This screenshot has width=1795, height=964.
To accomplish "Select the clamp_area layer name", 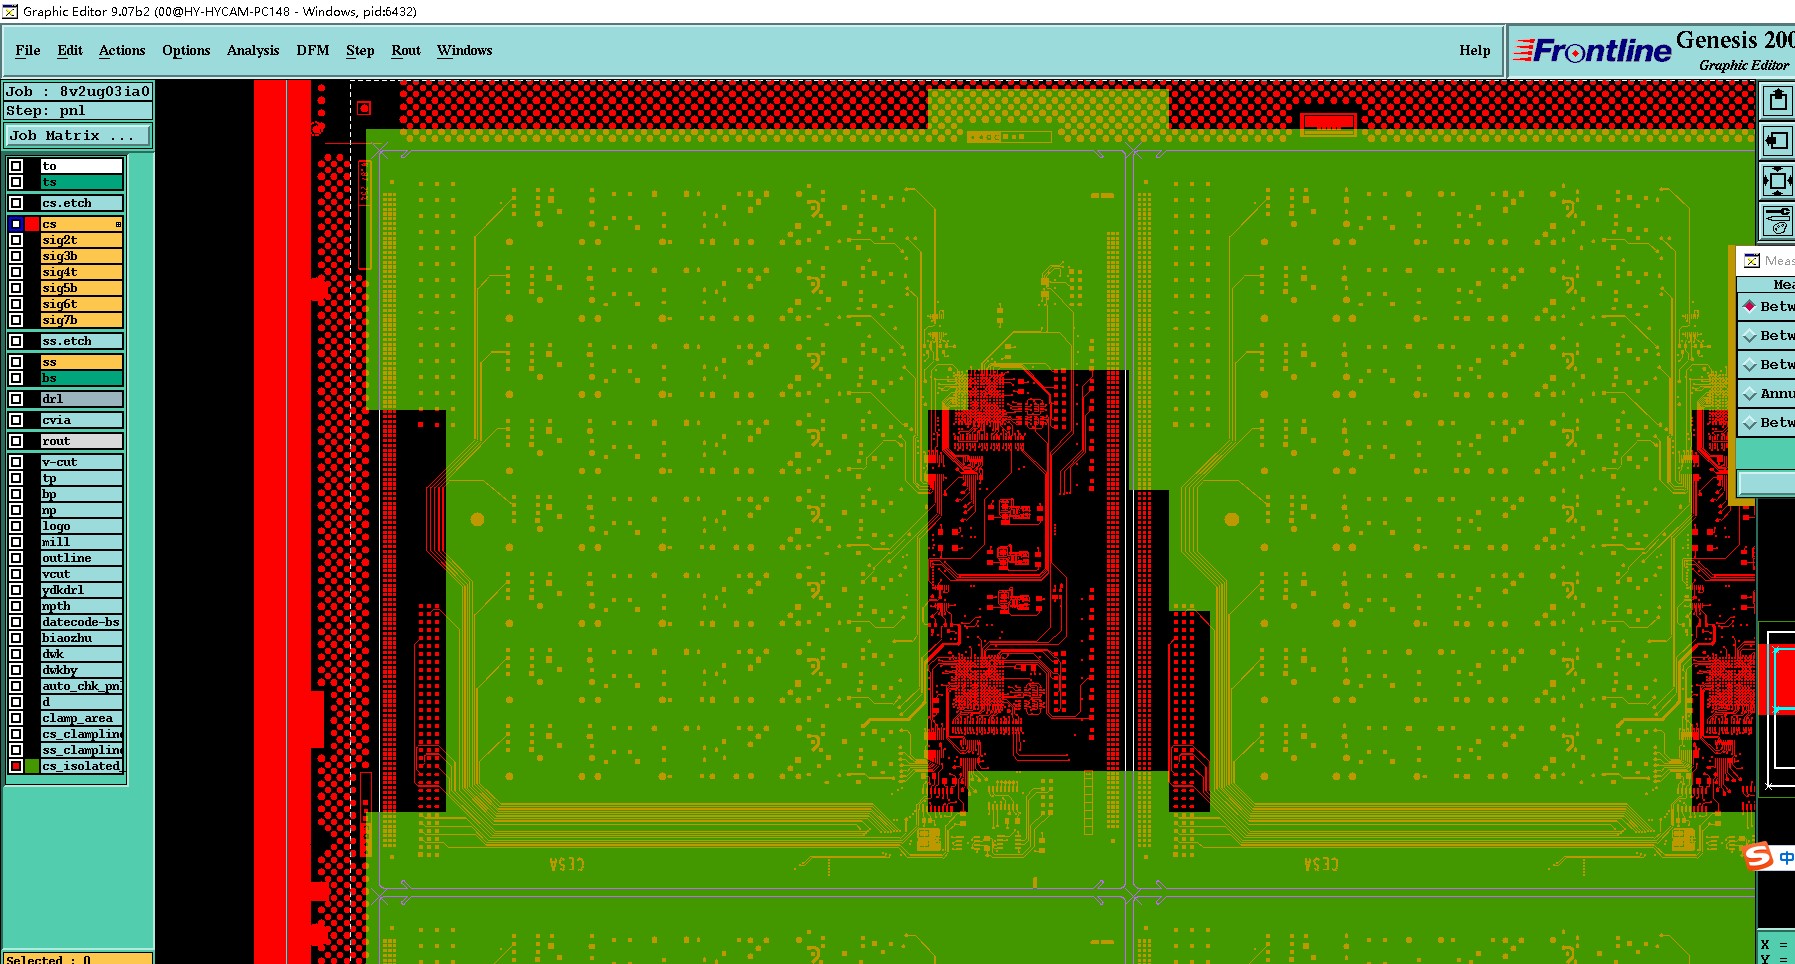I will 81,718.
